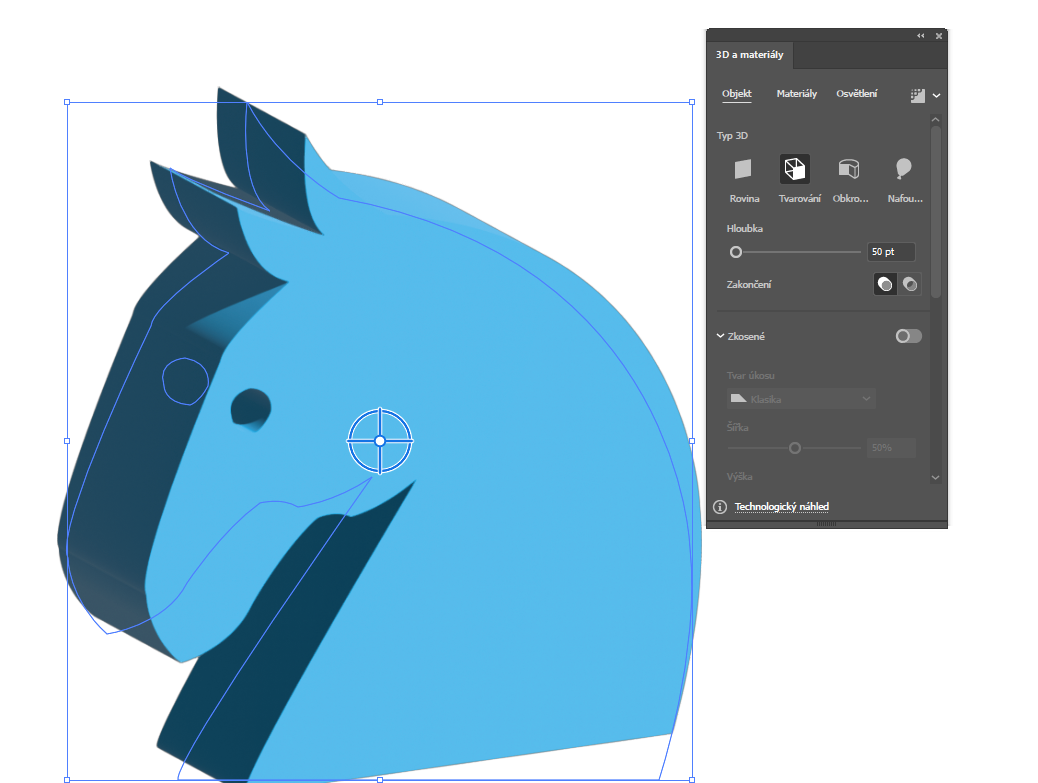This screenshot has height=783, width=1038.
Task: Click the render with ray tracing icon
Action: pos(918,95)
